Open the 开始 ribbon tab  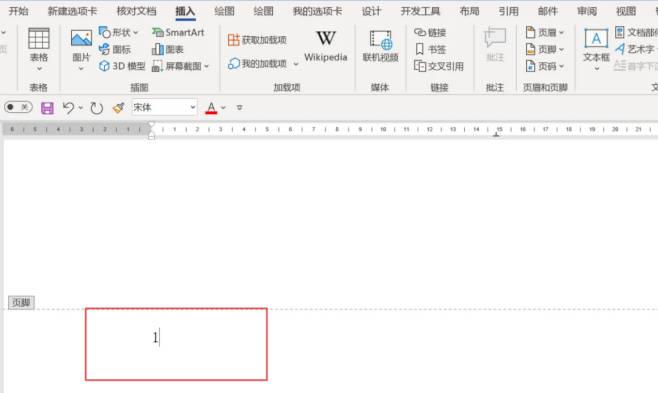coord(18,11)
